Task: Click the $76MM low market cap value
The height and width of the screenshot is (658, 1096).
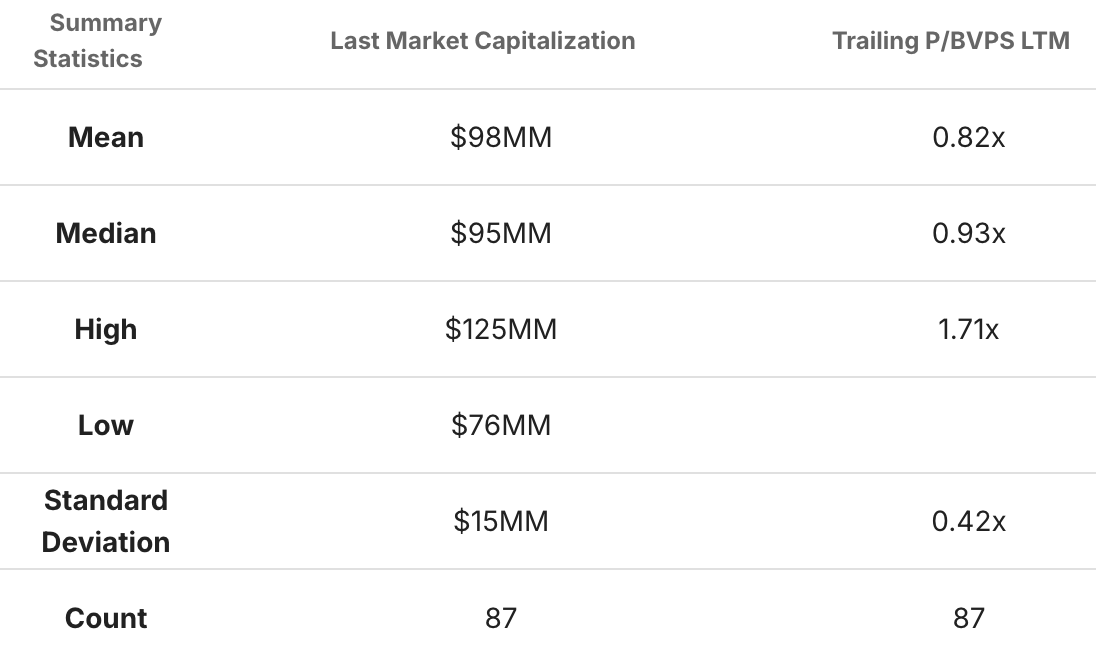Action: 501,425
